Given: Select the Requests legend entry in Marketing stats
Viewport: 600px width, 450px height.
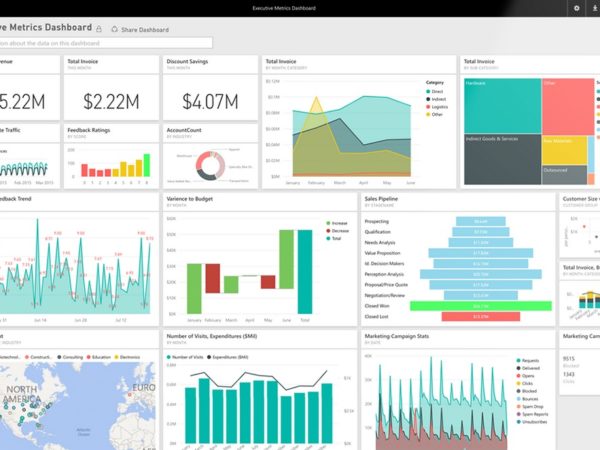Looking at the screenshot, I should 528,360.
